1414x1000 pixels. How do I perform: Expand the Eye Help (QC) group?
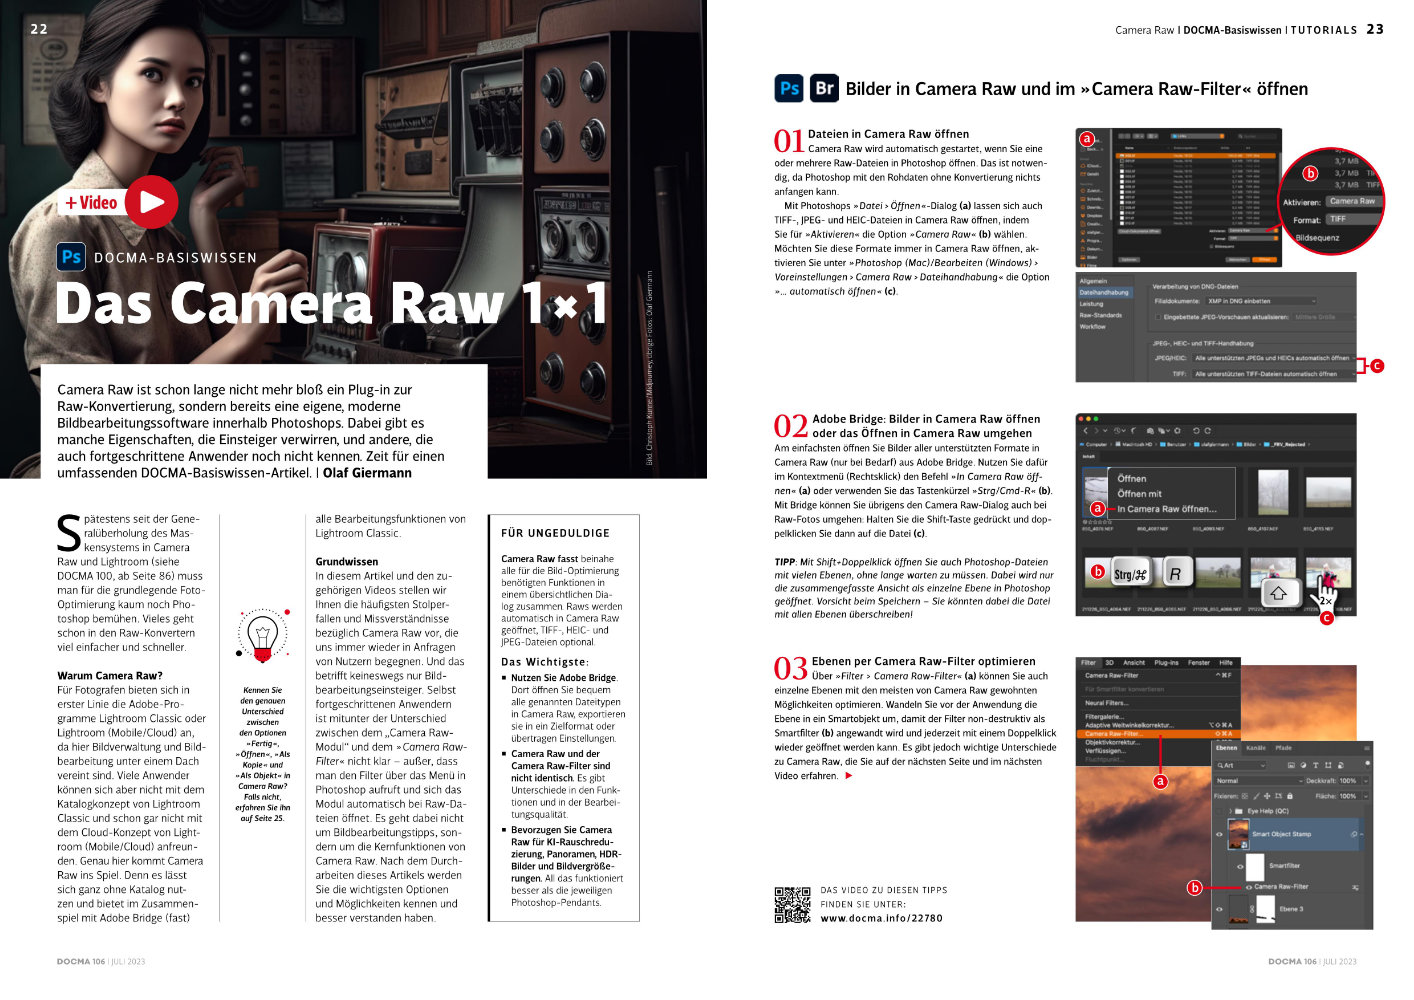click(x=1230, y=811)
